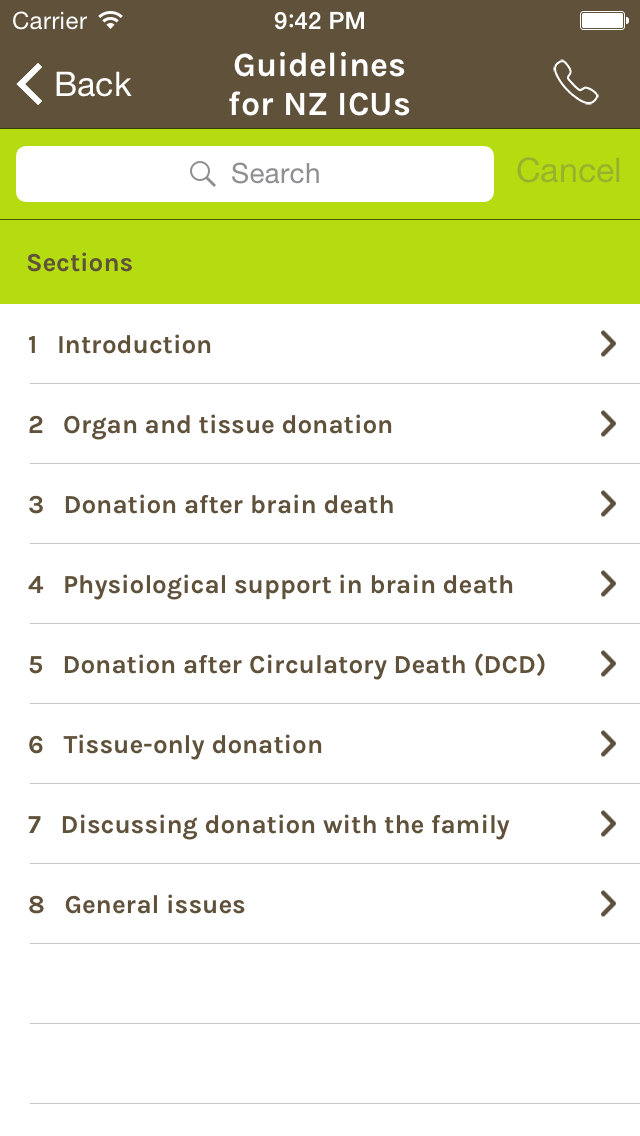Select Donation after Circulatory Death (DCD)

(x=304, y=665)
